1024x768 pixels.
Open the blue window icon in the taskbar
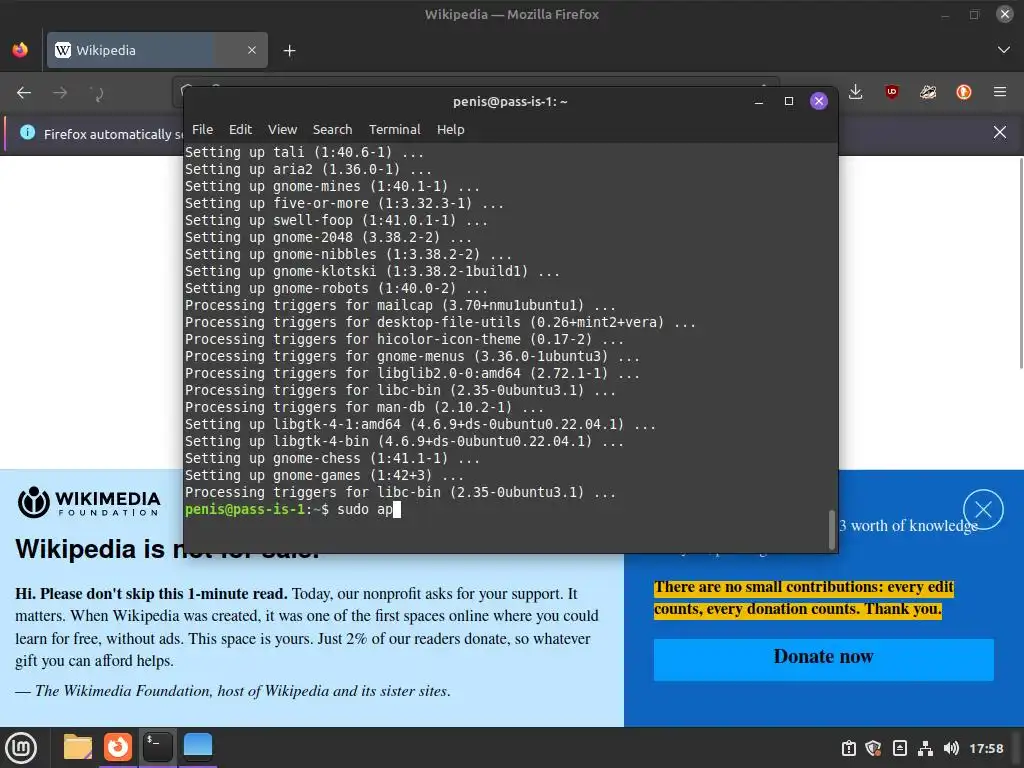click(x=197, y=747)
